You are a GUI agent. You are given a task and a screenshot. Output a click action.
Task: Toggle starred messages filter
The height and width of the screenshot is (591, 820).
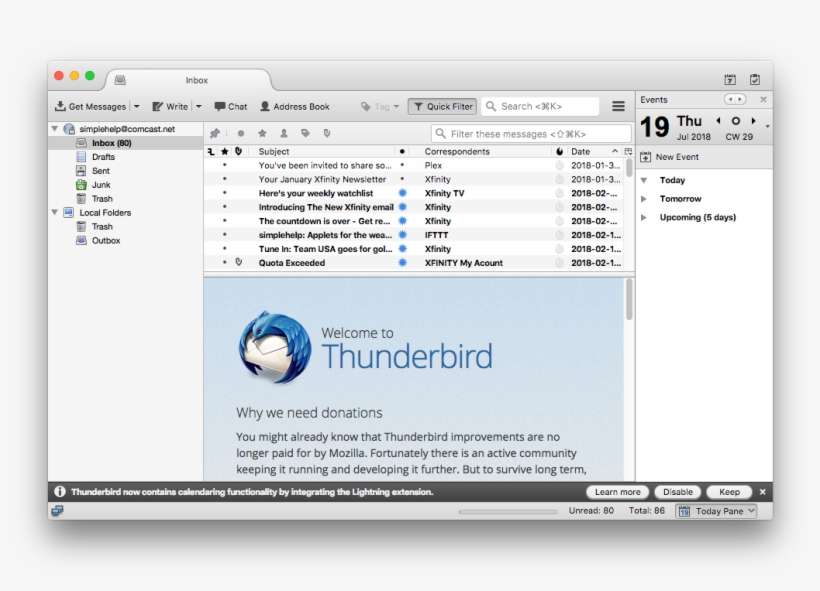262,132
